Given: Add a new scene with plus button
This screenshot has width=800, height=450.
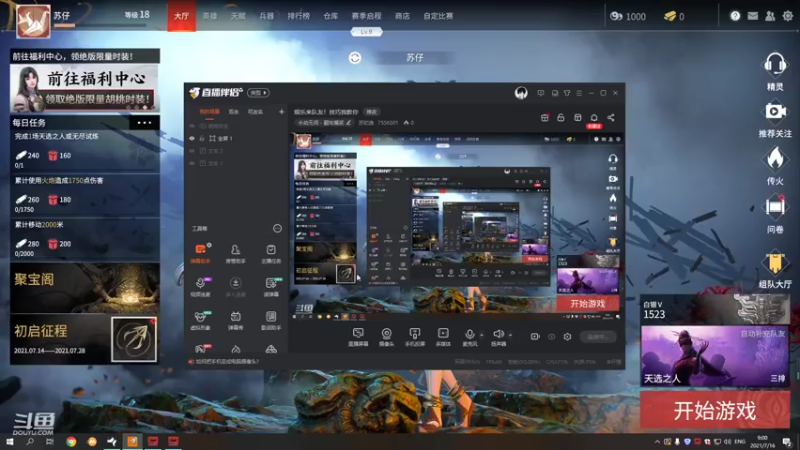Looking at the screenshot, I should click(281, 112).
